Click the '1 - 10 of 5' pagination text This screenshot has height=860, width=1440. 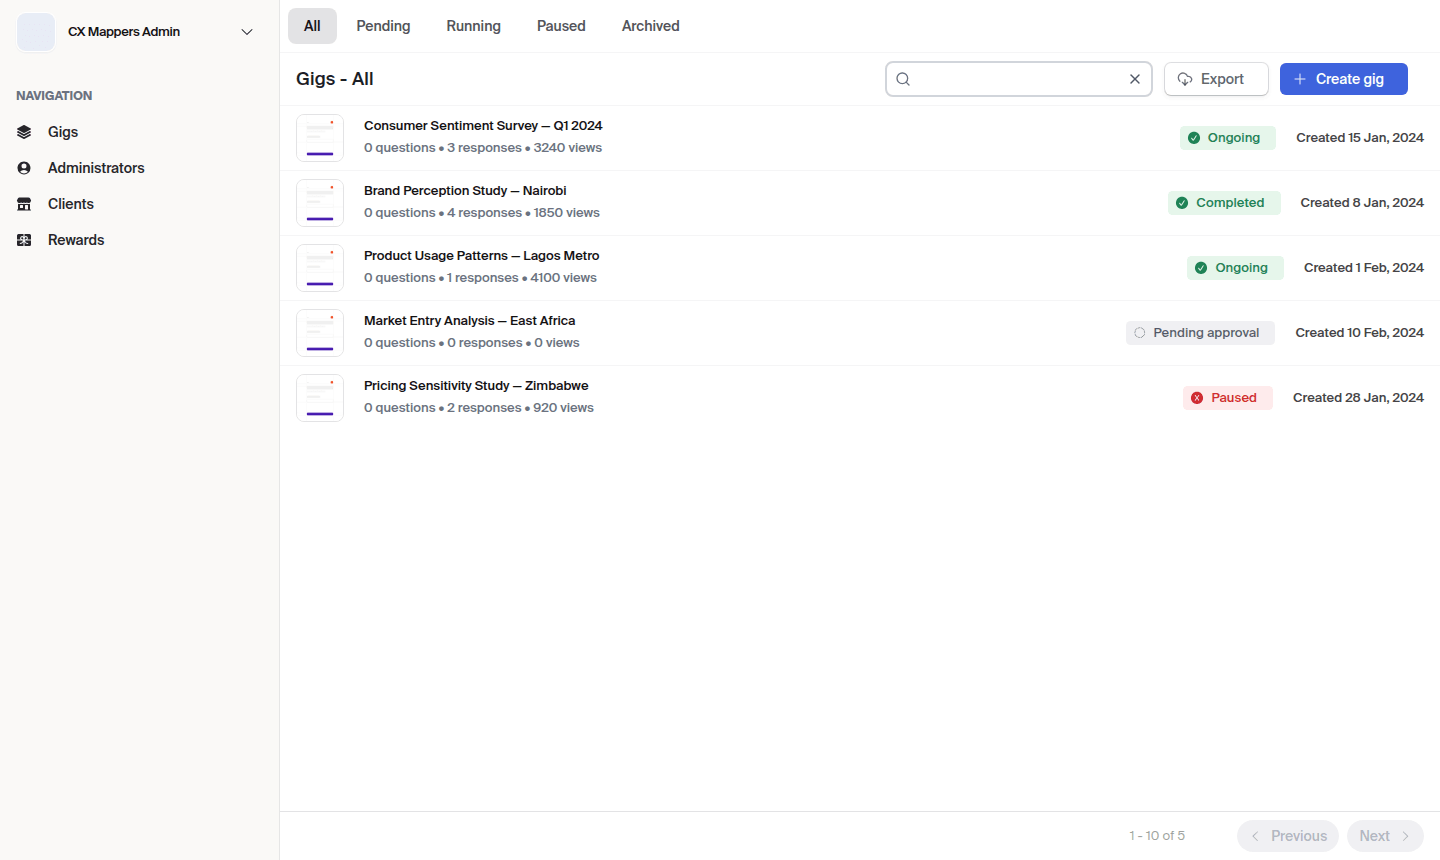1157,836
